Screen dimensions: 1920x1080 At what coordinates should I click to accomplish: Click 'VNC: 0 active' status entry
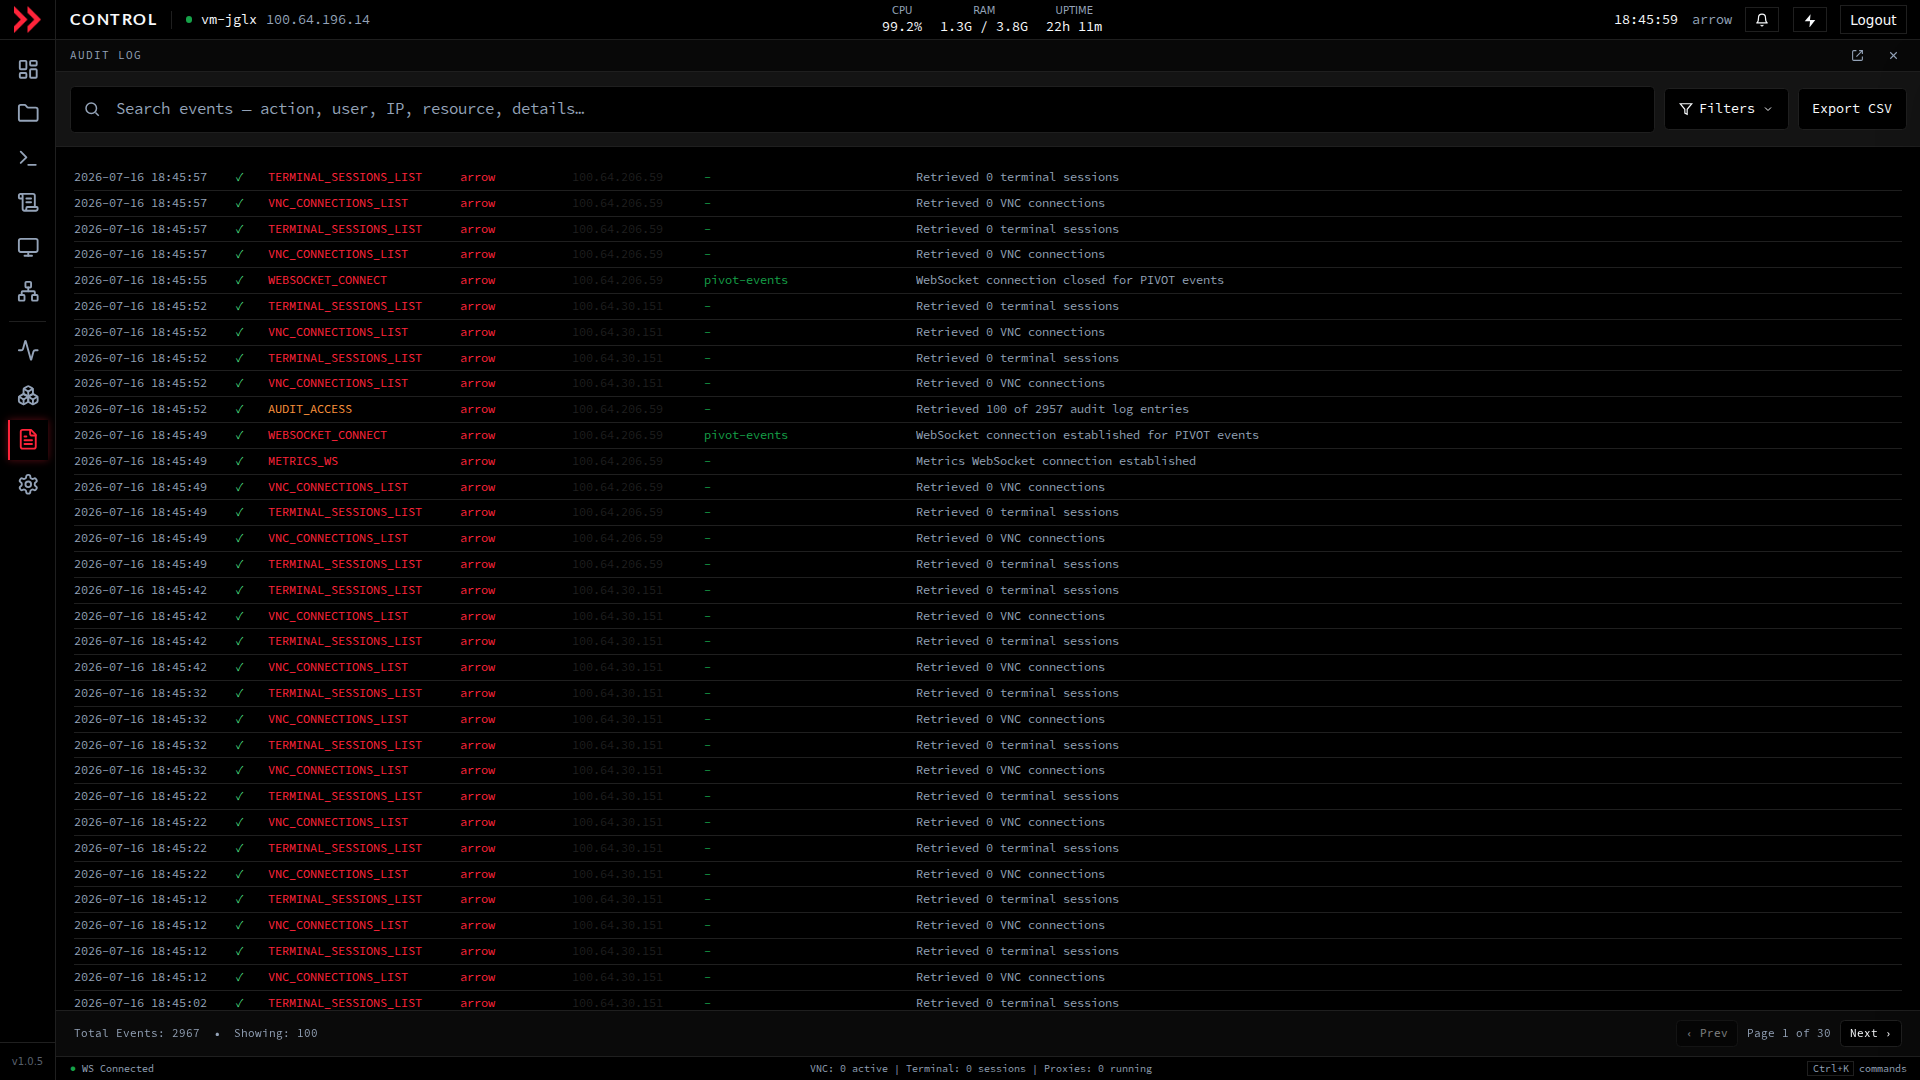pyautogui.click(x=849, y=1068)
